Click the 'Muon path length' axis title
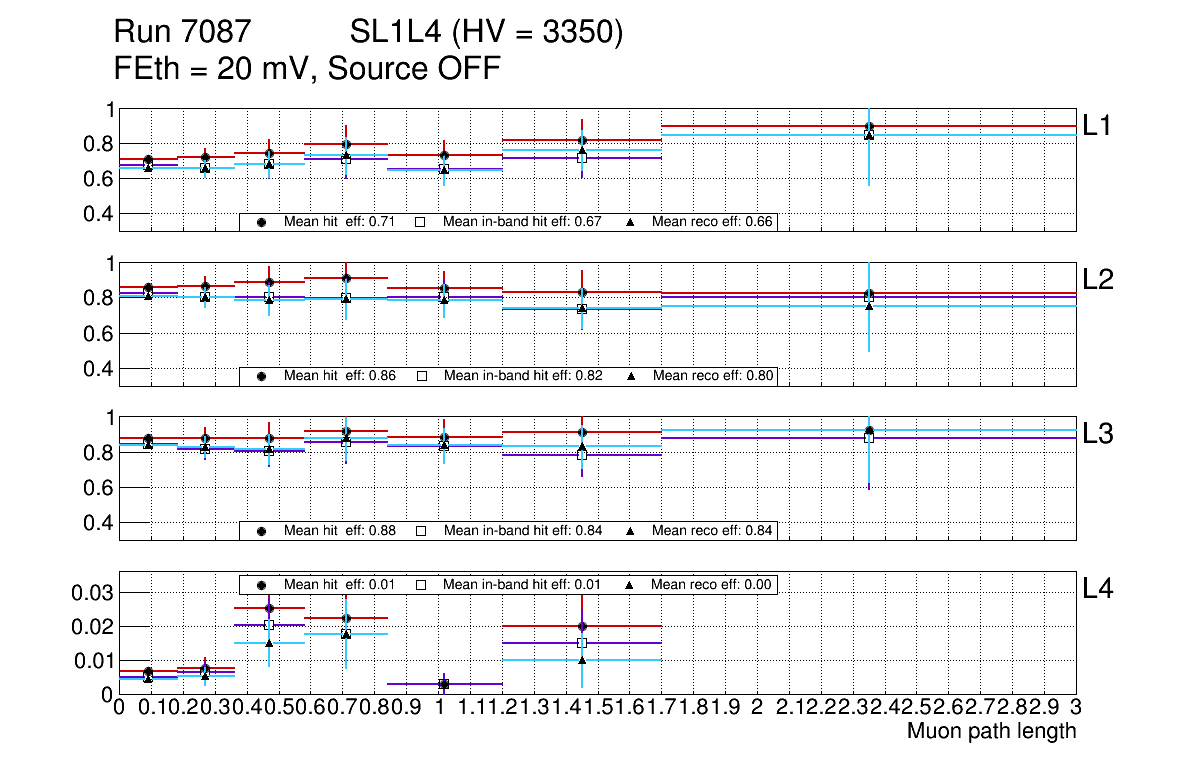This screenshot has height=772, width=1196. click(x=991, y=731)
